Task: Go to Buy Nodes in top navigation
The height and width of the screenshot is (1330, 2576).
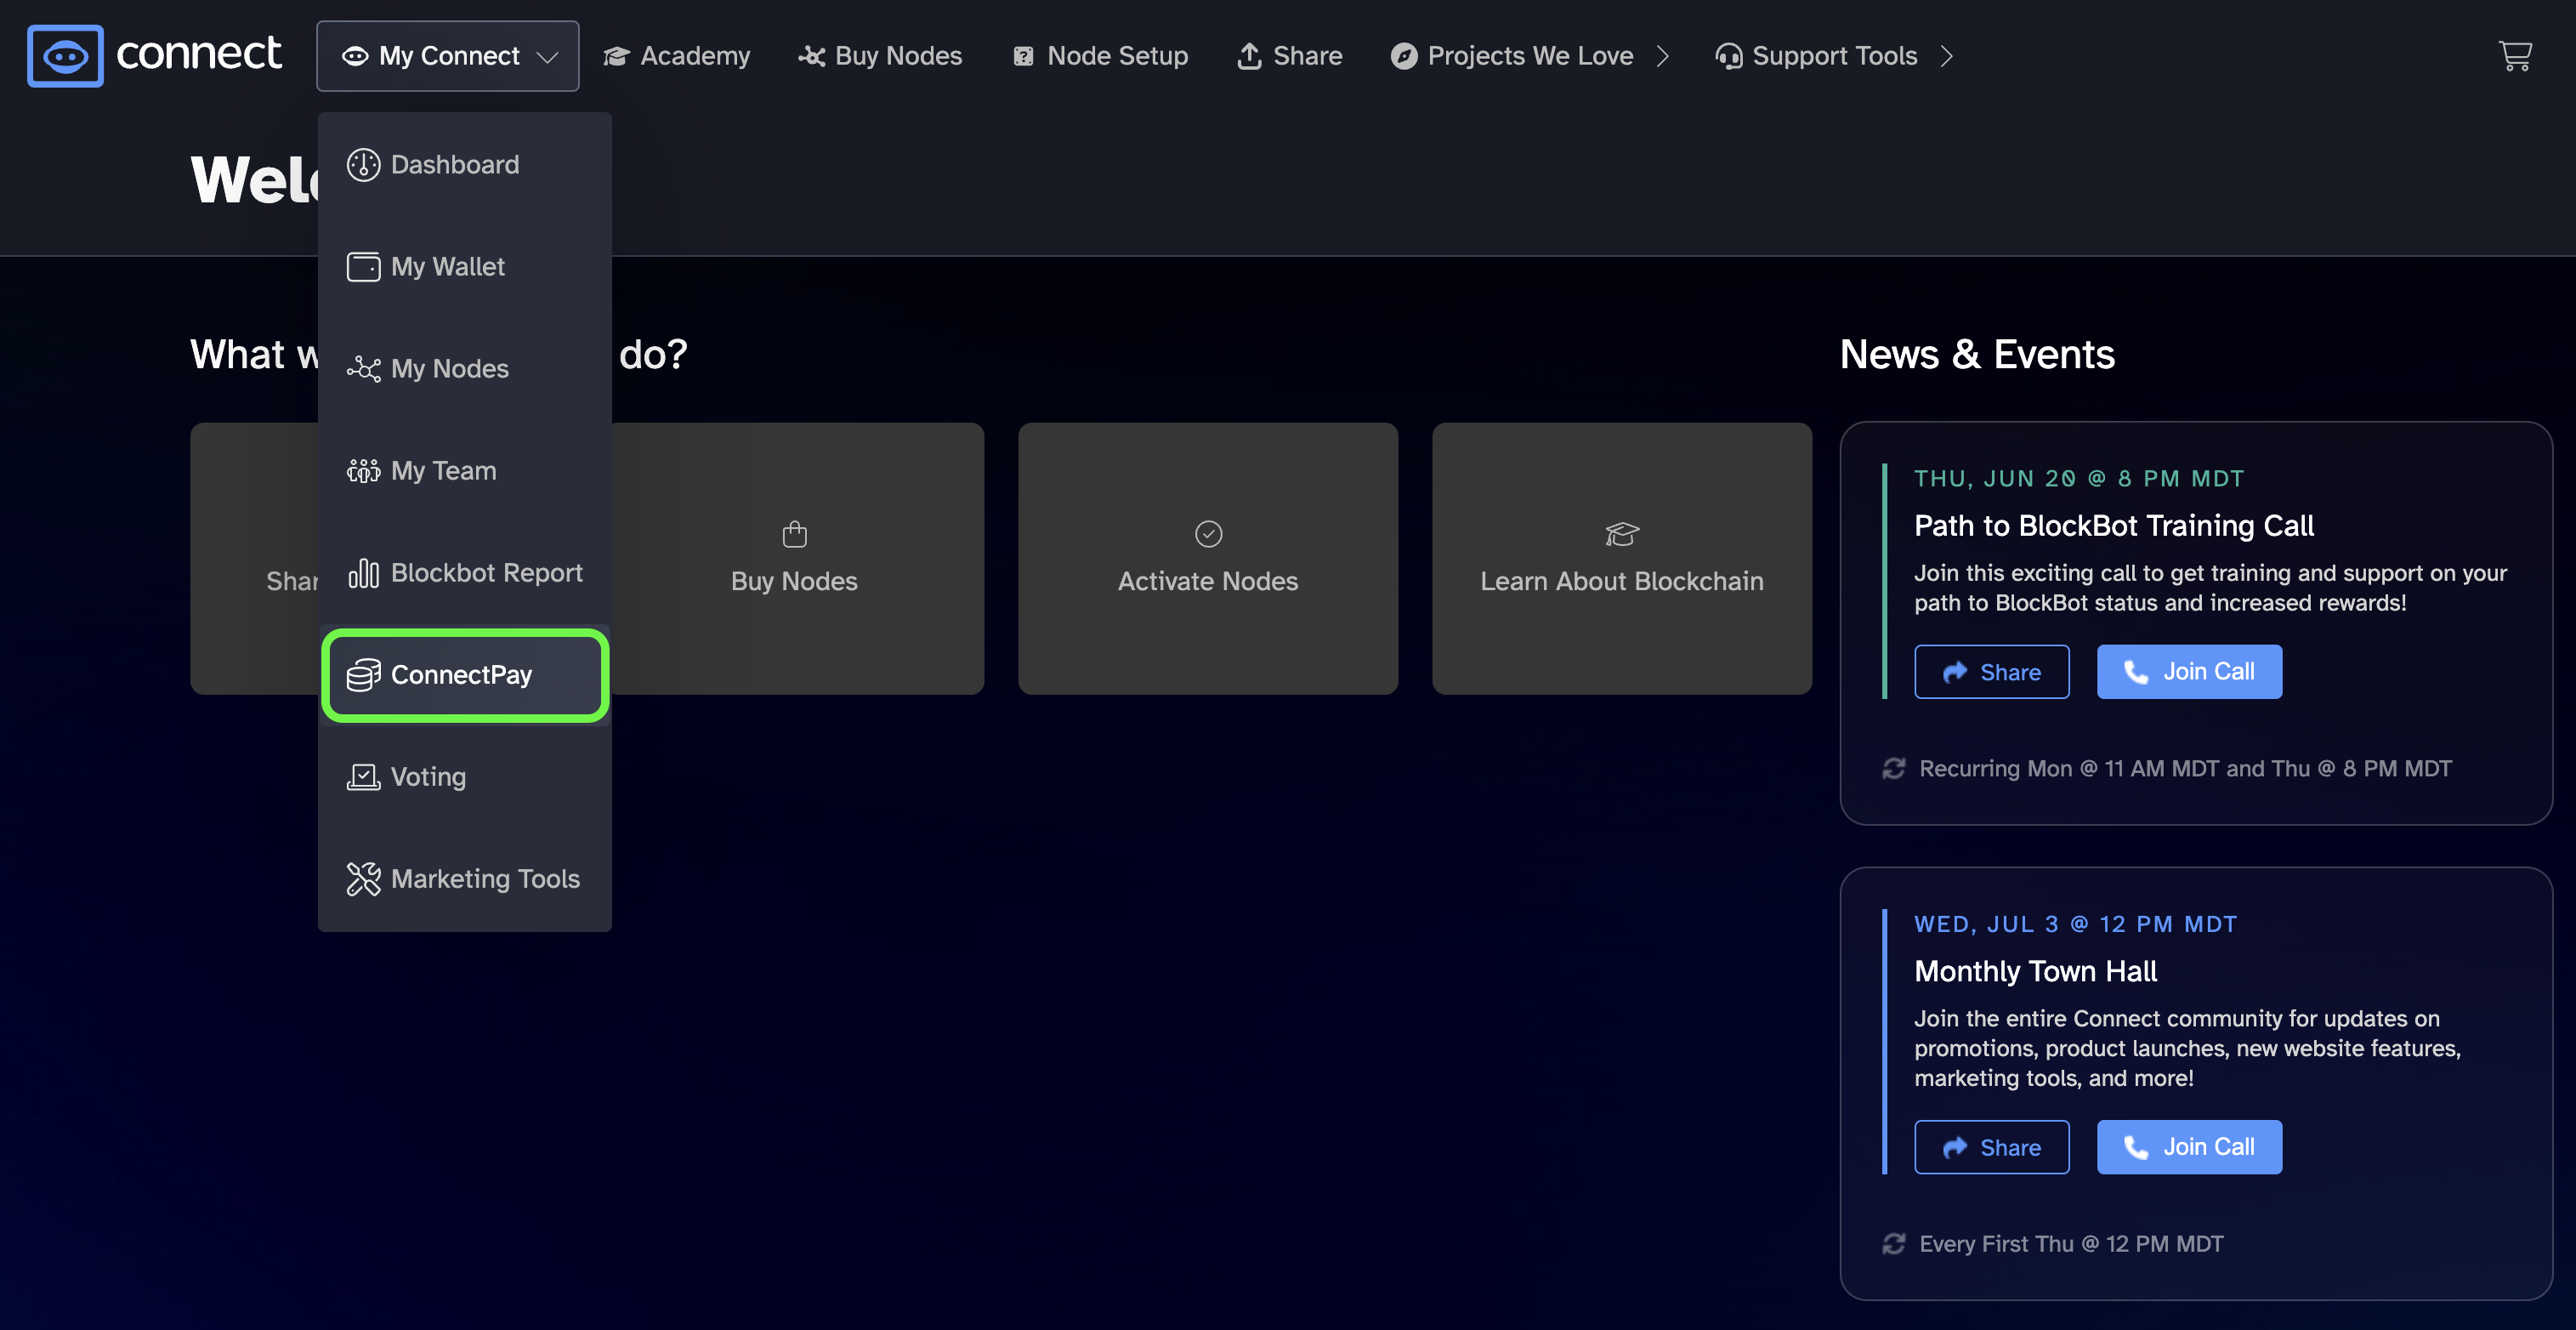Action: point(880,56)
